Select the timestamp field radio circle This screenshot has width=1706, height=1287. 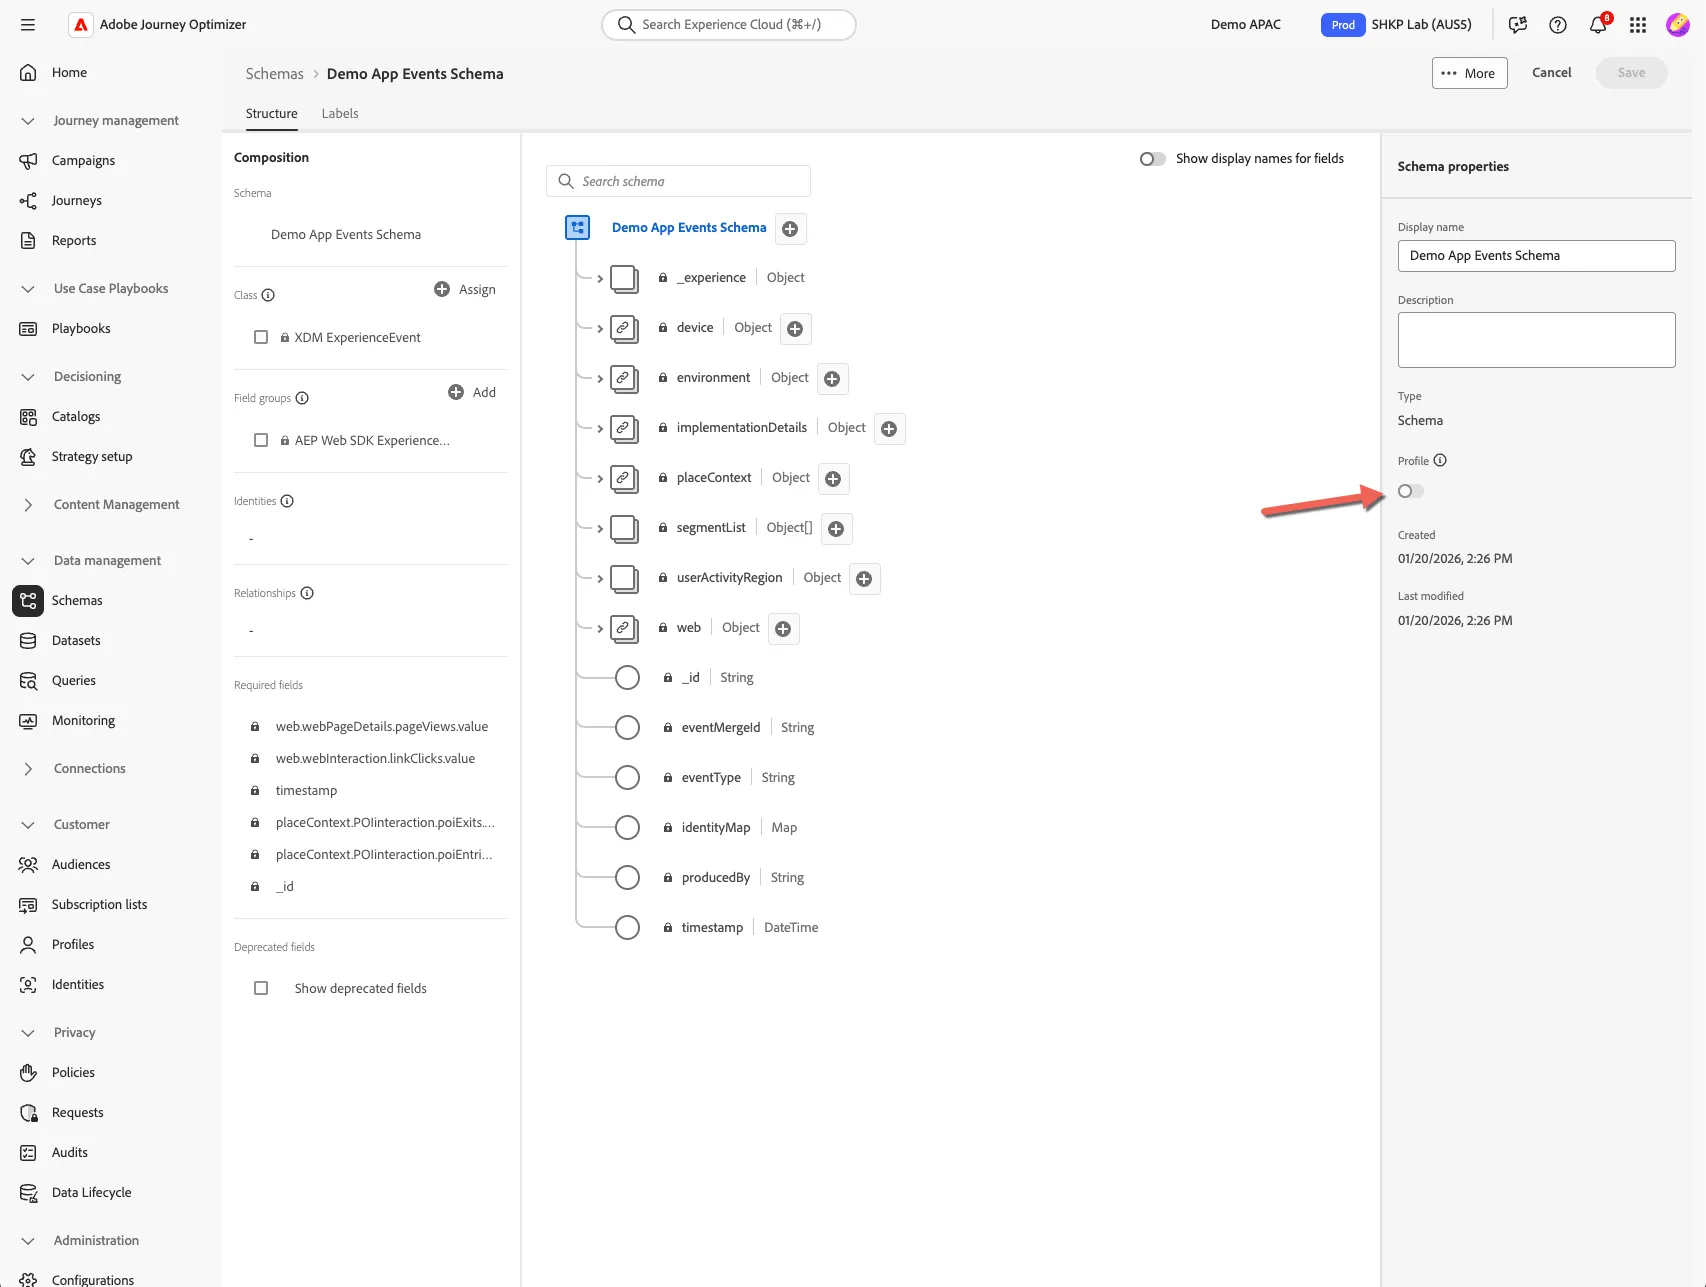[627, 928]
